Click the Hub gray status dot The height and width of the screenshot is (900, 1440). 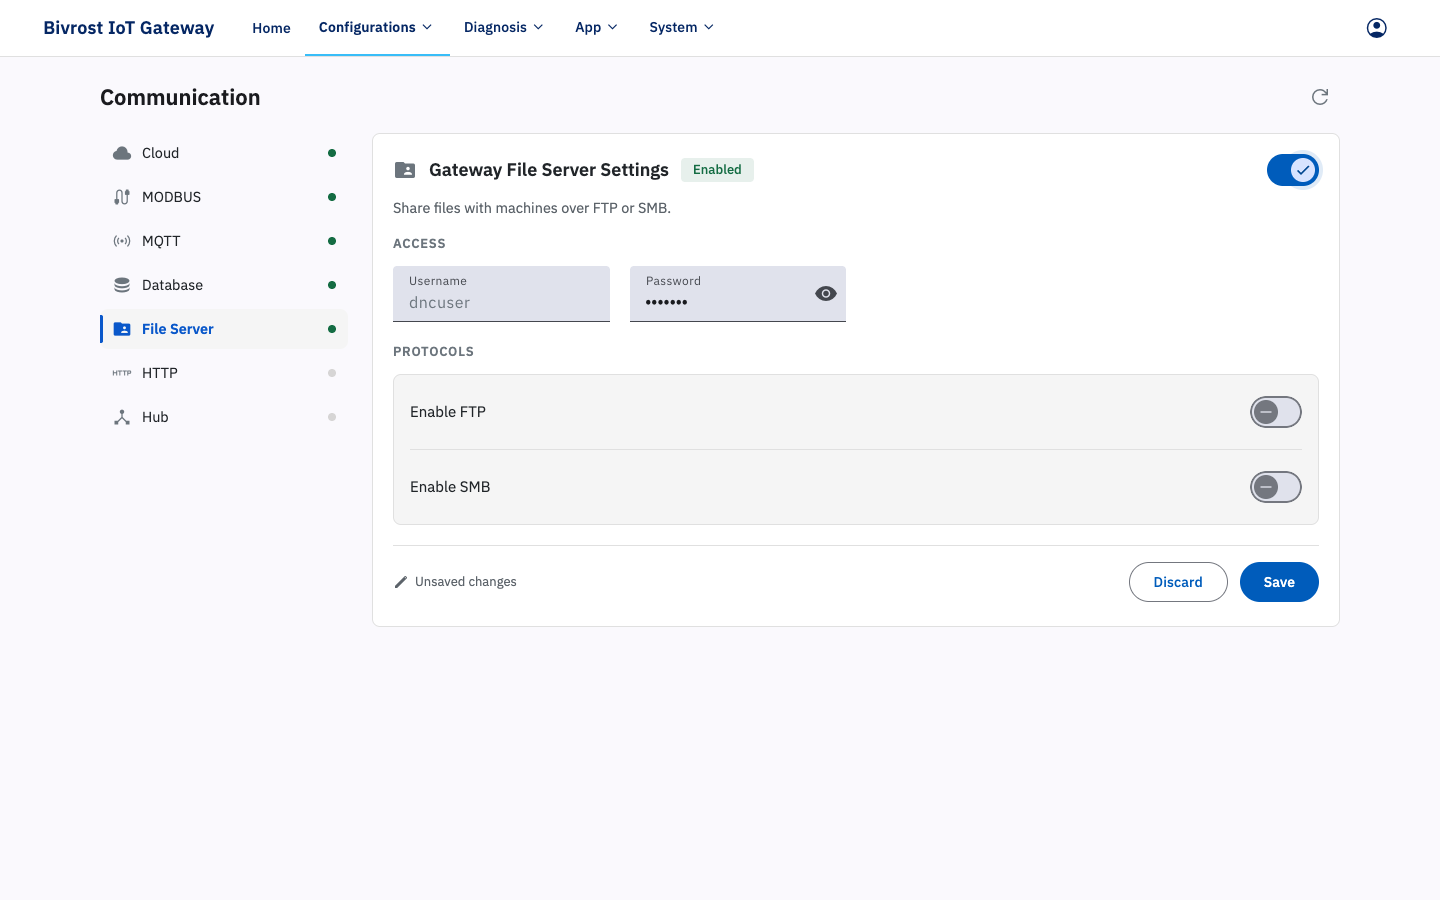click(332, 417)
